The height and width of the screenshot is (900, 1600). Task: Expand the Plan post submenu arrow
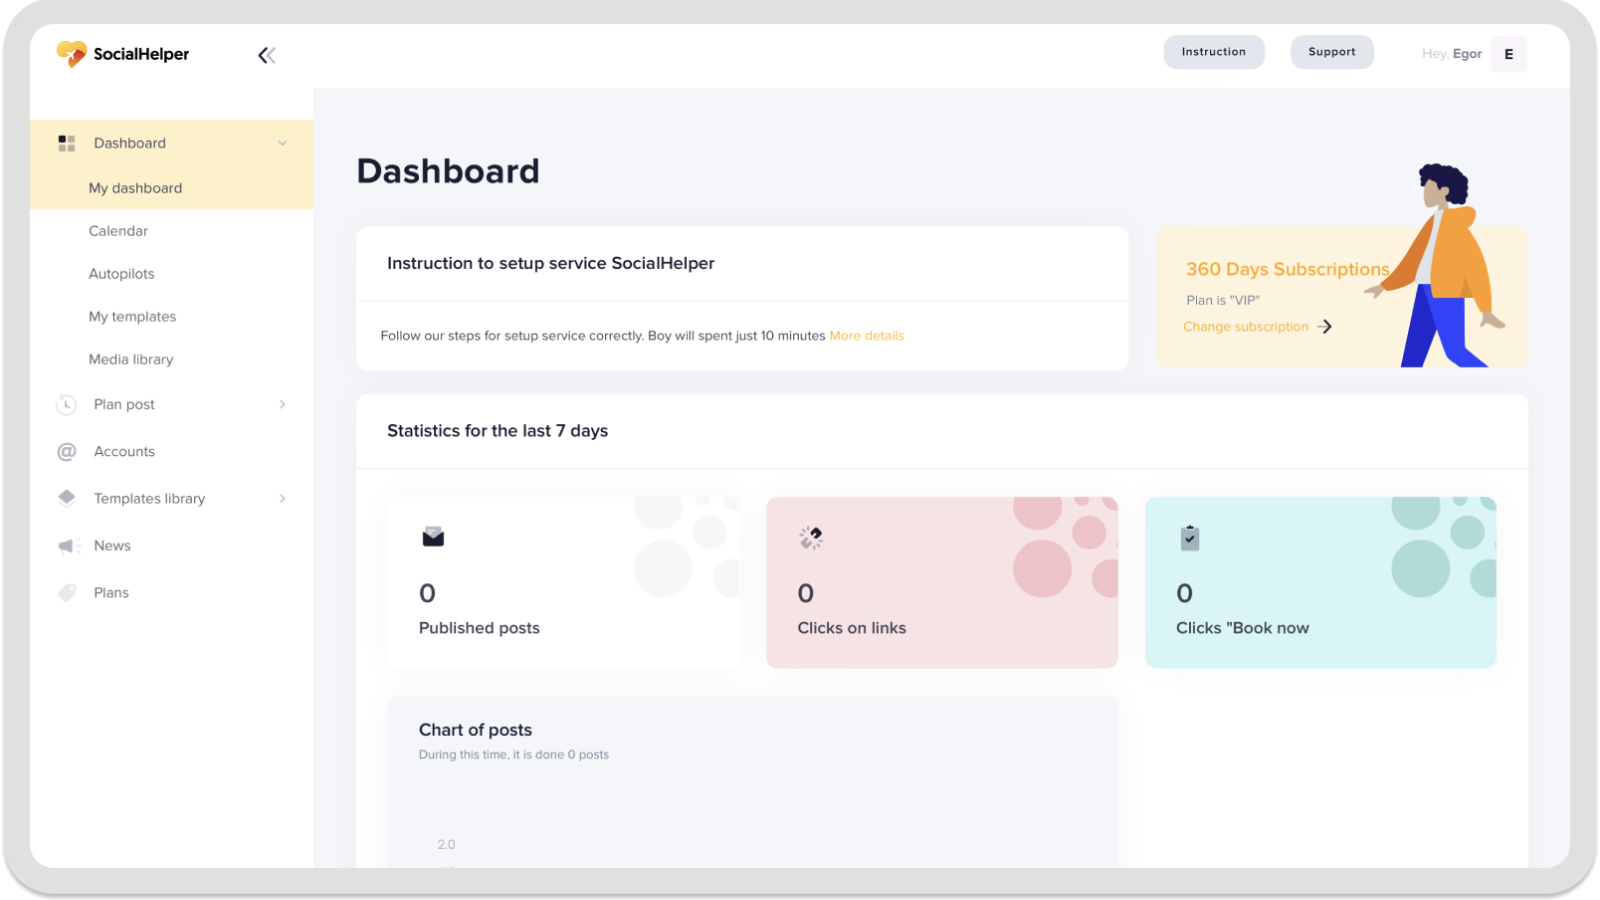282,404
